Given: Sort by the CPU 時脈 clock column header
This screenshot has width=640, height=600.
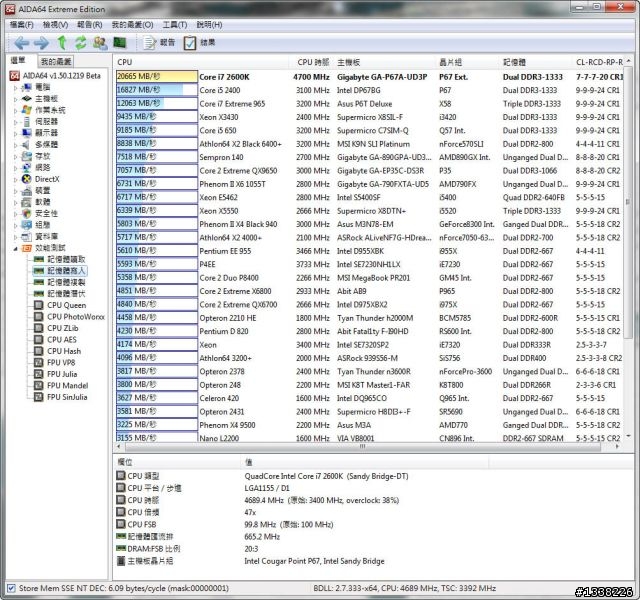Looking at the screenshot, I should tap(313, 62).
